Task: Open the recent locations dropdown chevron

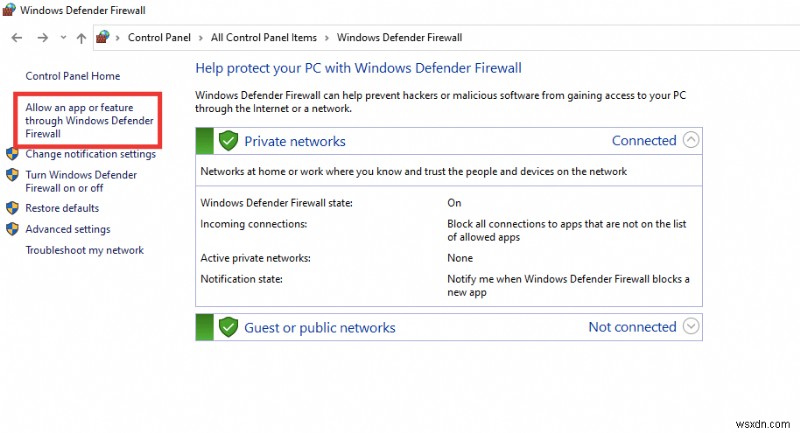Action: (62, 38)
